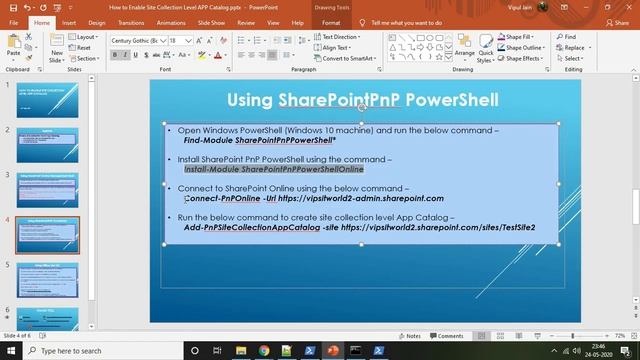
Task: Select slide 5 thumbnail
Action: 47,280
